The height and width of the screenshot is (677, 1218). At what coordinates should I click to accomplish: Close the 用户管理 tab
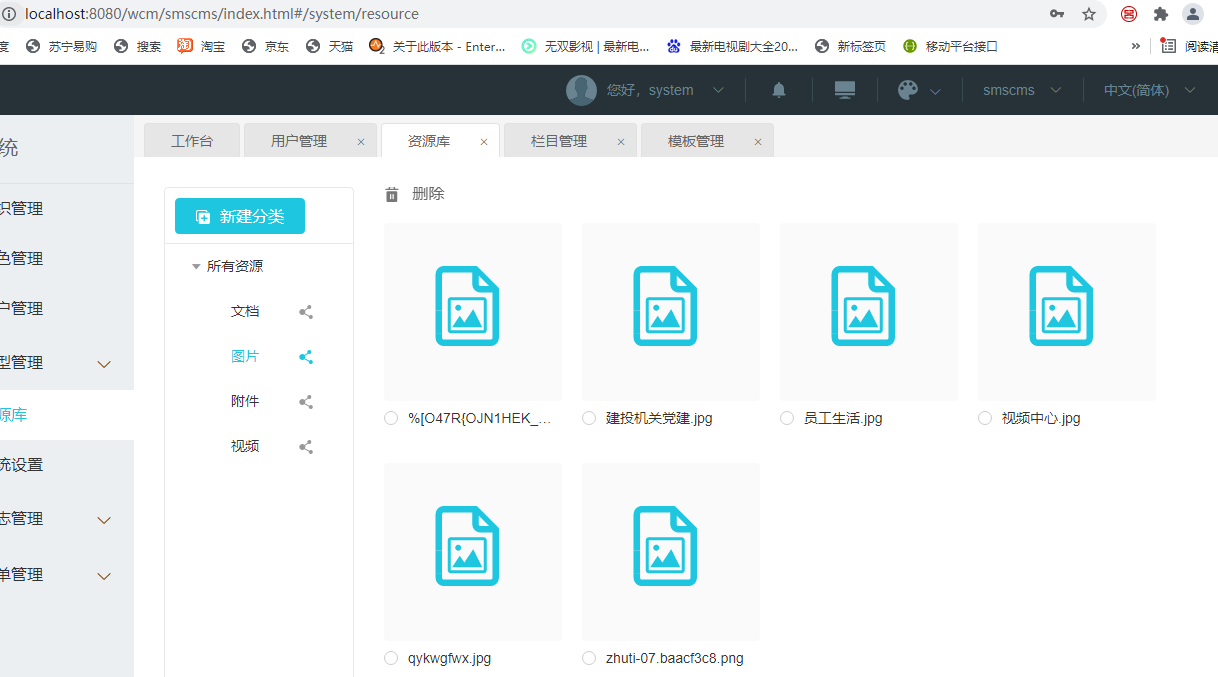[361, 142]
